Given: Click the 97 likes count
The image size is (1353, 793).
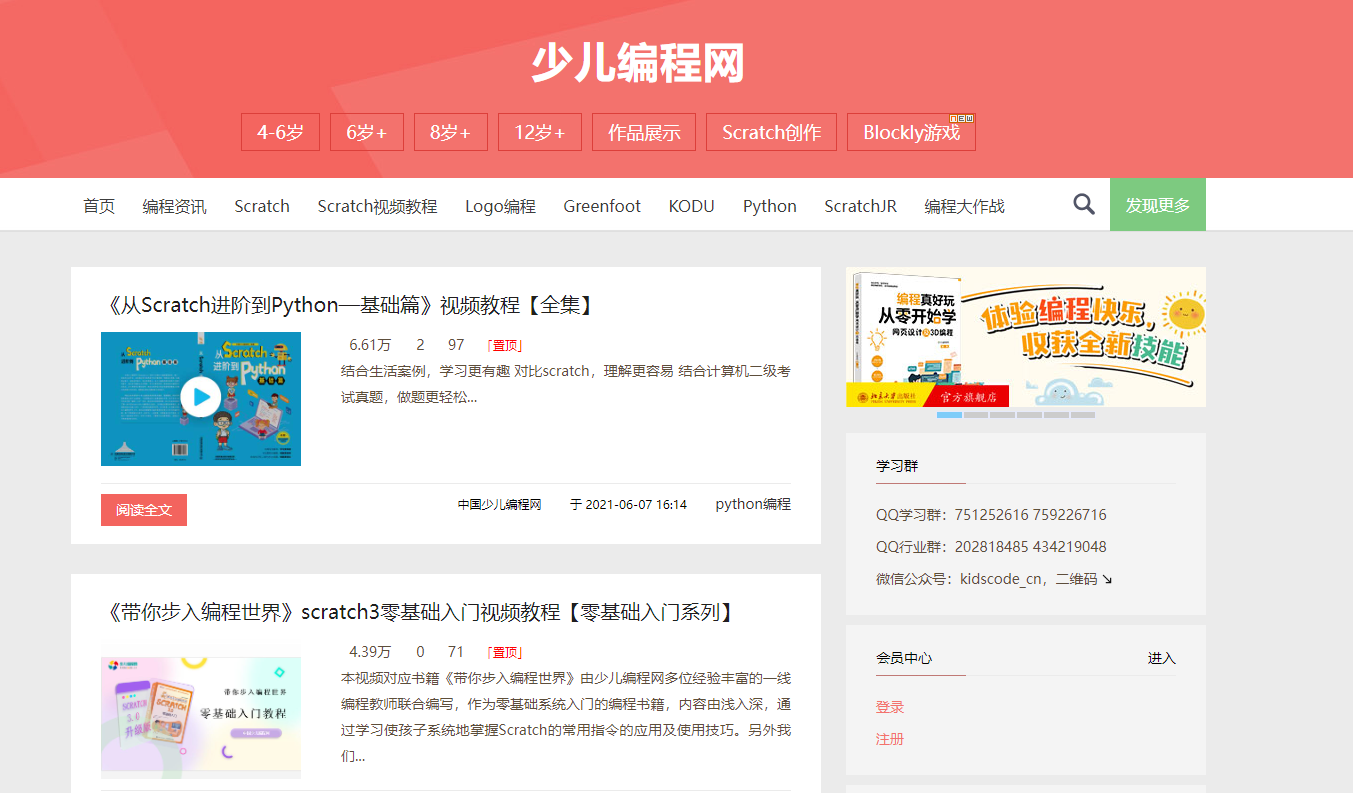Looking at the screenshot, I should (x=456, y=345).
